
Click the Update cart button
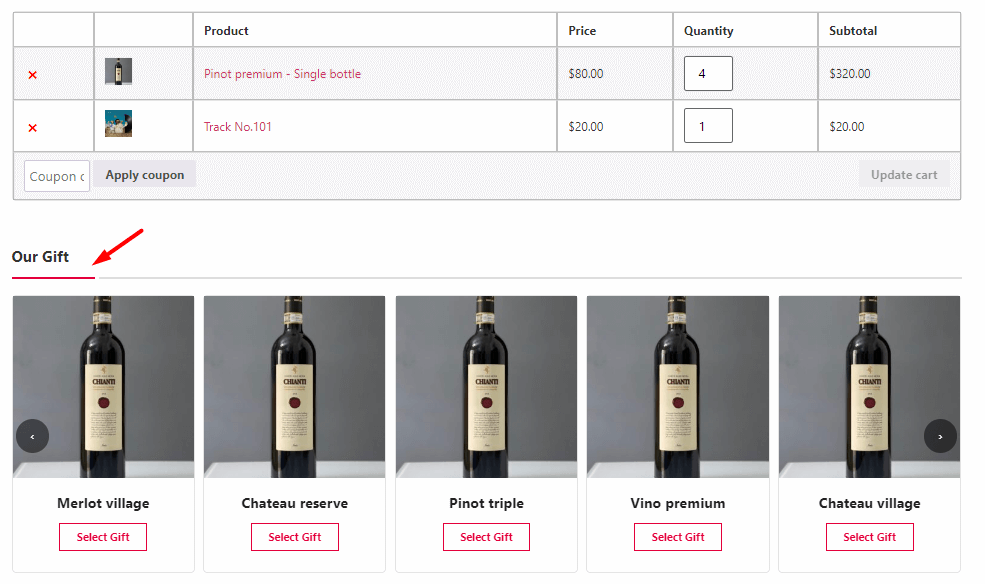904,175
